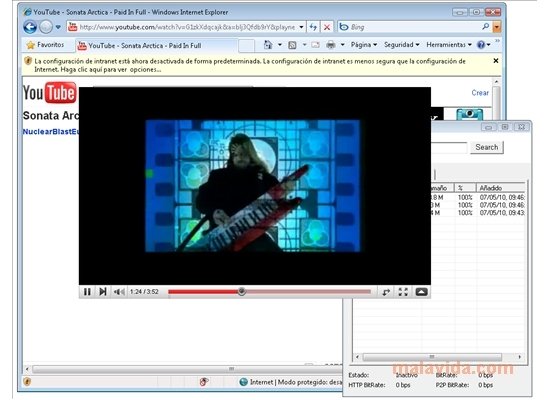Go back with the Internet Explorer back button
The height and width of the screenshot is (400, 550).
point(30,27)
